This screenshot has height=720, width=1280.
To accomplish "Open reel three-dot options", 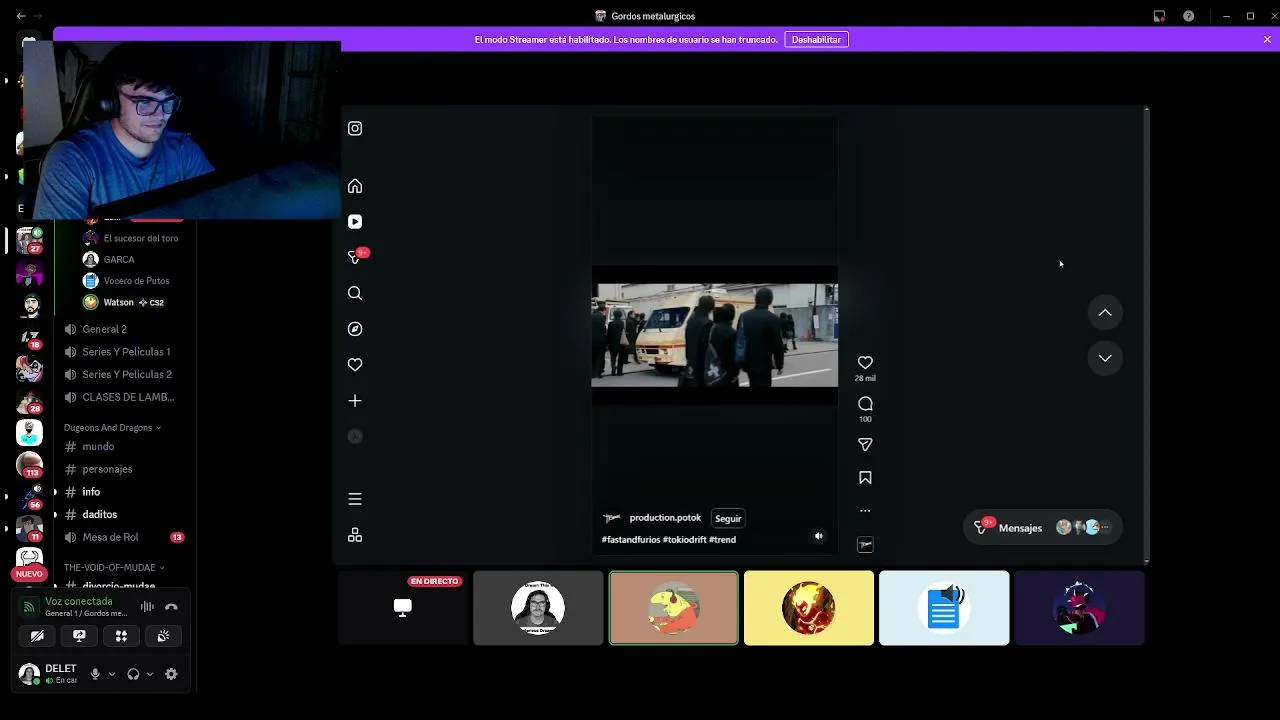I will (865, 511).
